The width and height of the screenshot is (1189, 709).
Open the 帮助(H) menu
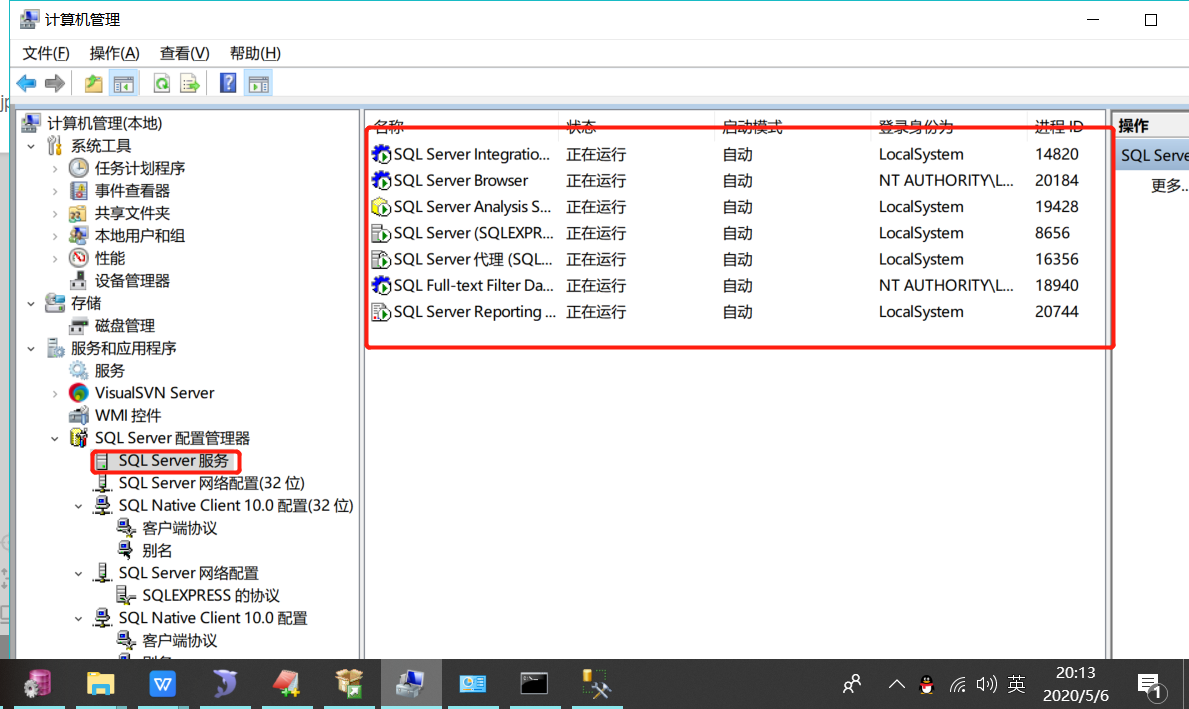[x=255, y=53]
